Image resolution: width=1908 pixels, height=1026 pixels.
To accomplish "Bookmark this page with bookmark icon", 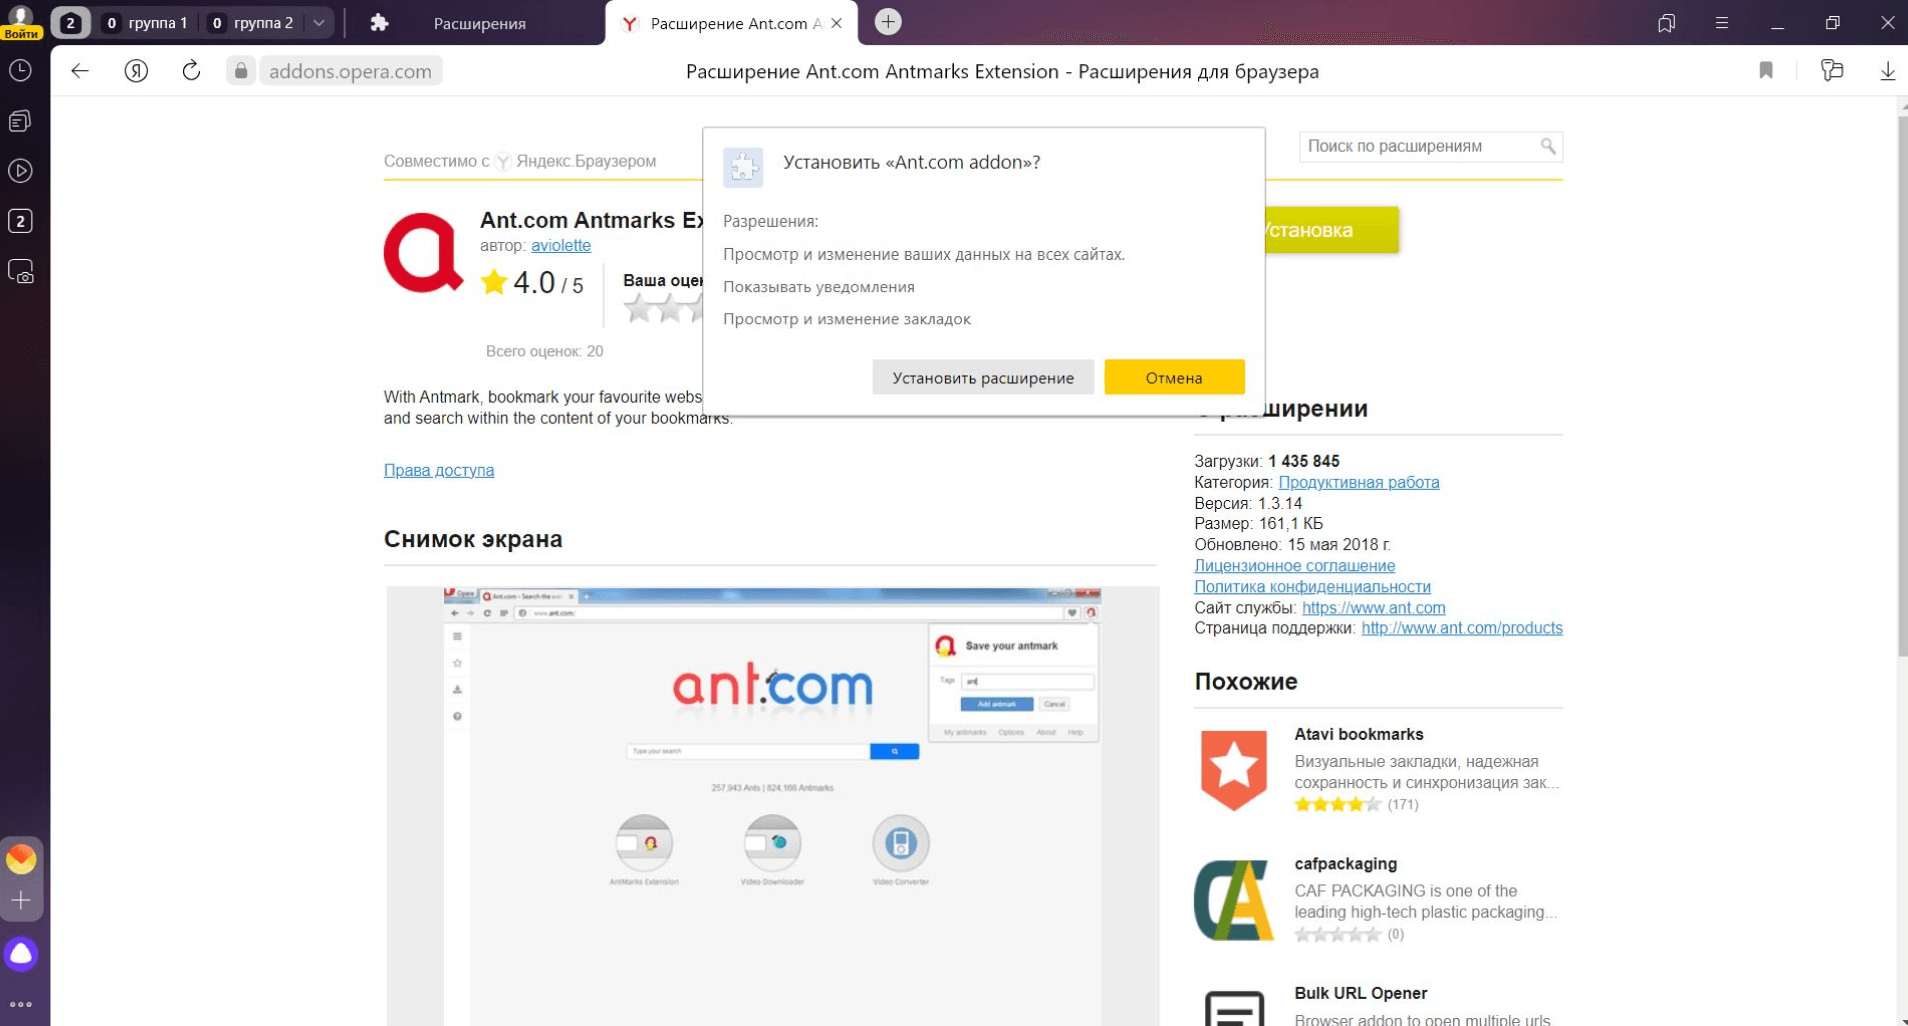I will click(x=1766, y=71).
